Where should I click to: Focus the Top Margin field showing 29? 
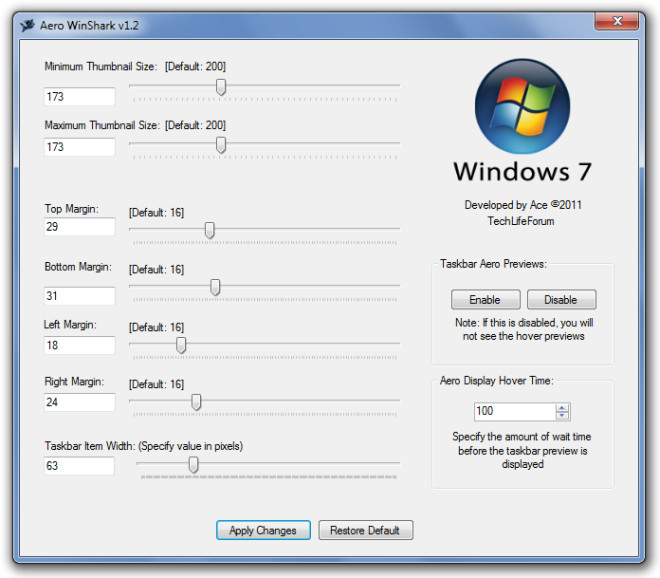[80, 226]
